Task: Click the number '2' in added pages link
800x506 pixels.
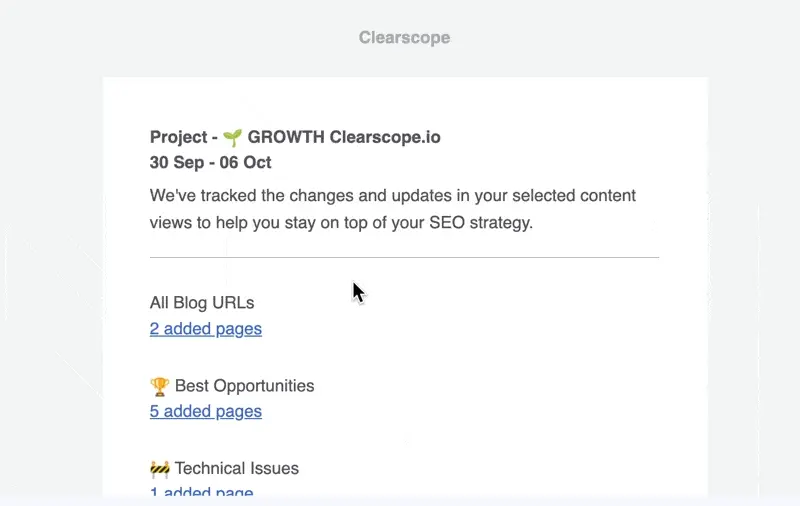Action: click(154, 329)
